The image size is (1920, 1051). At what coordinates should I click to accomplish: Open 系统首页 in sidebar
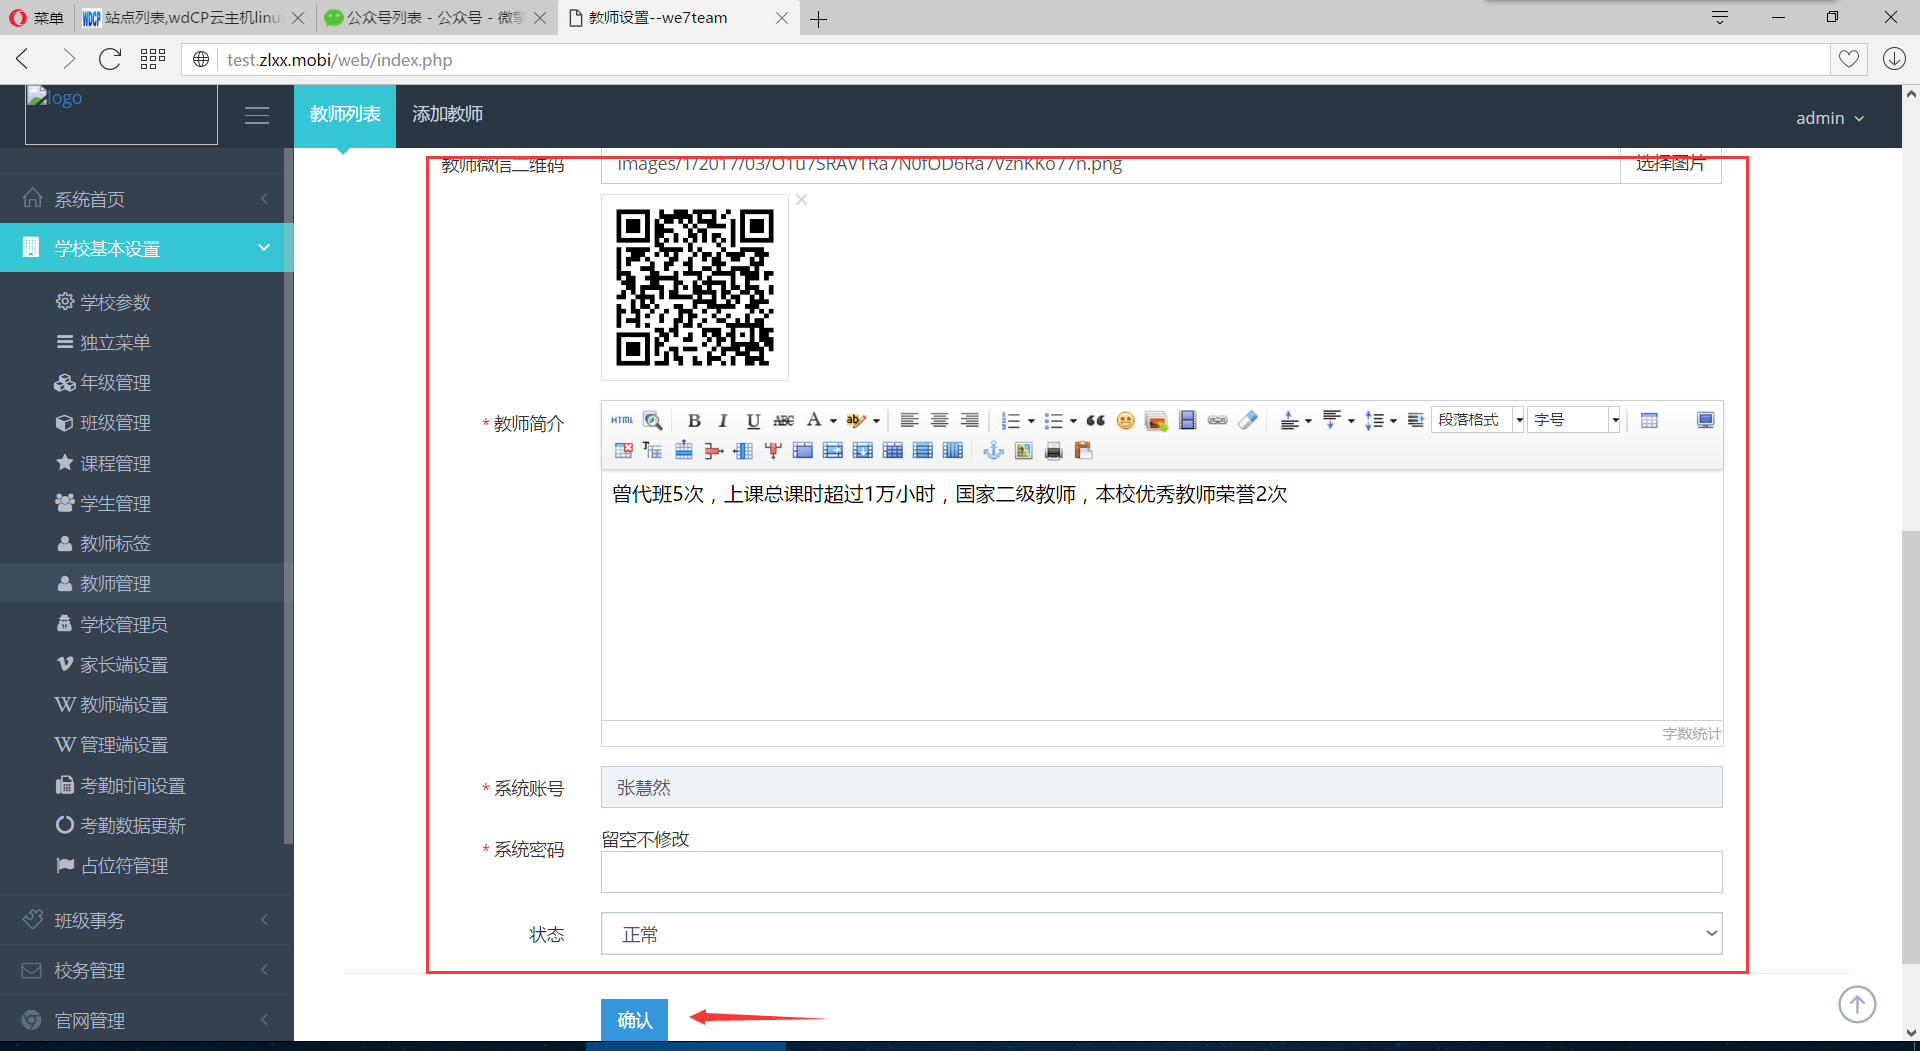click(x=147, y=199)
